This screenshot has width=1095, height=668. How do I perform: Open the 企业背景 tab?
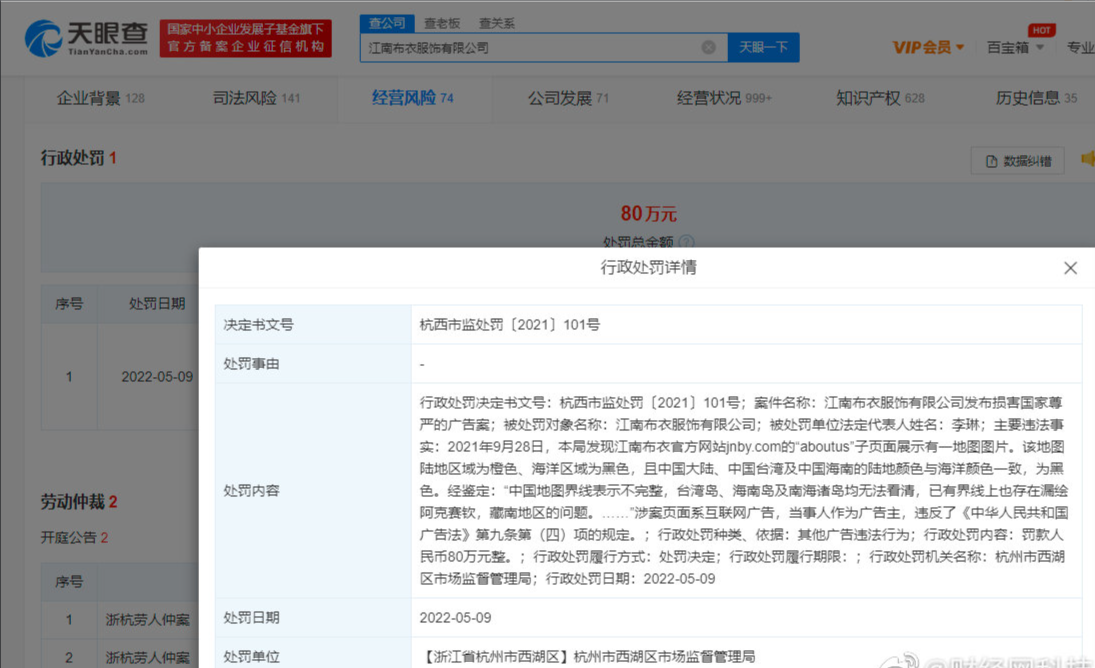point(101,98)
